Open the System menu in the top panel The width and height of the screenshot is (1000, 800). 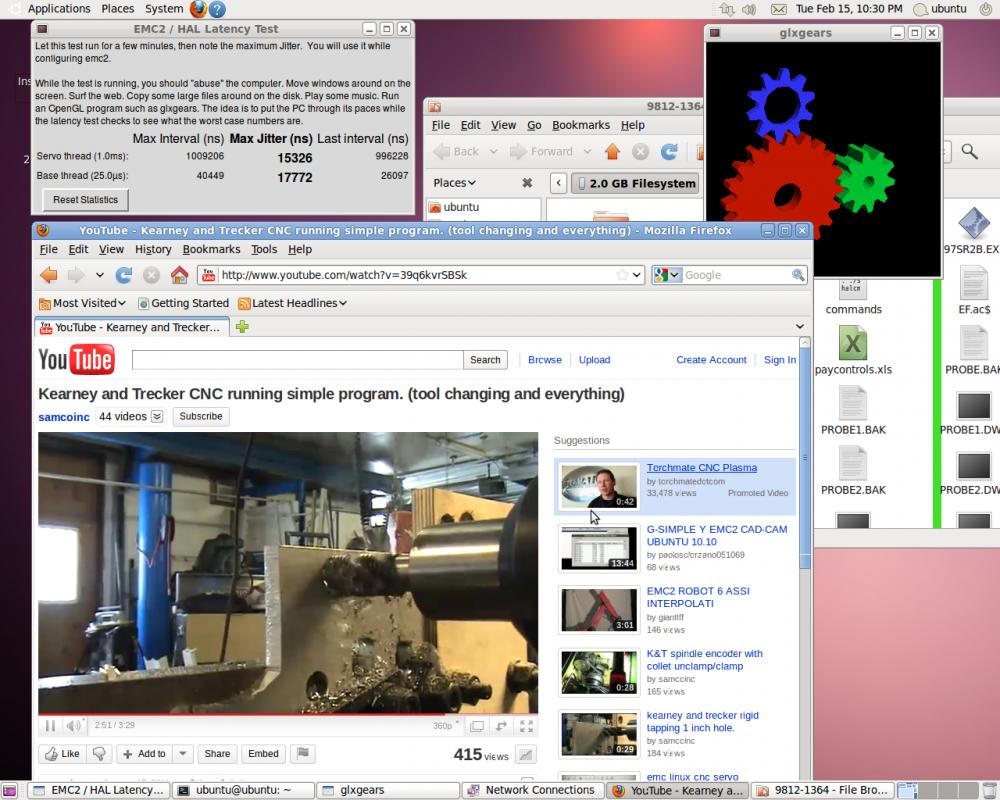164,9
